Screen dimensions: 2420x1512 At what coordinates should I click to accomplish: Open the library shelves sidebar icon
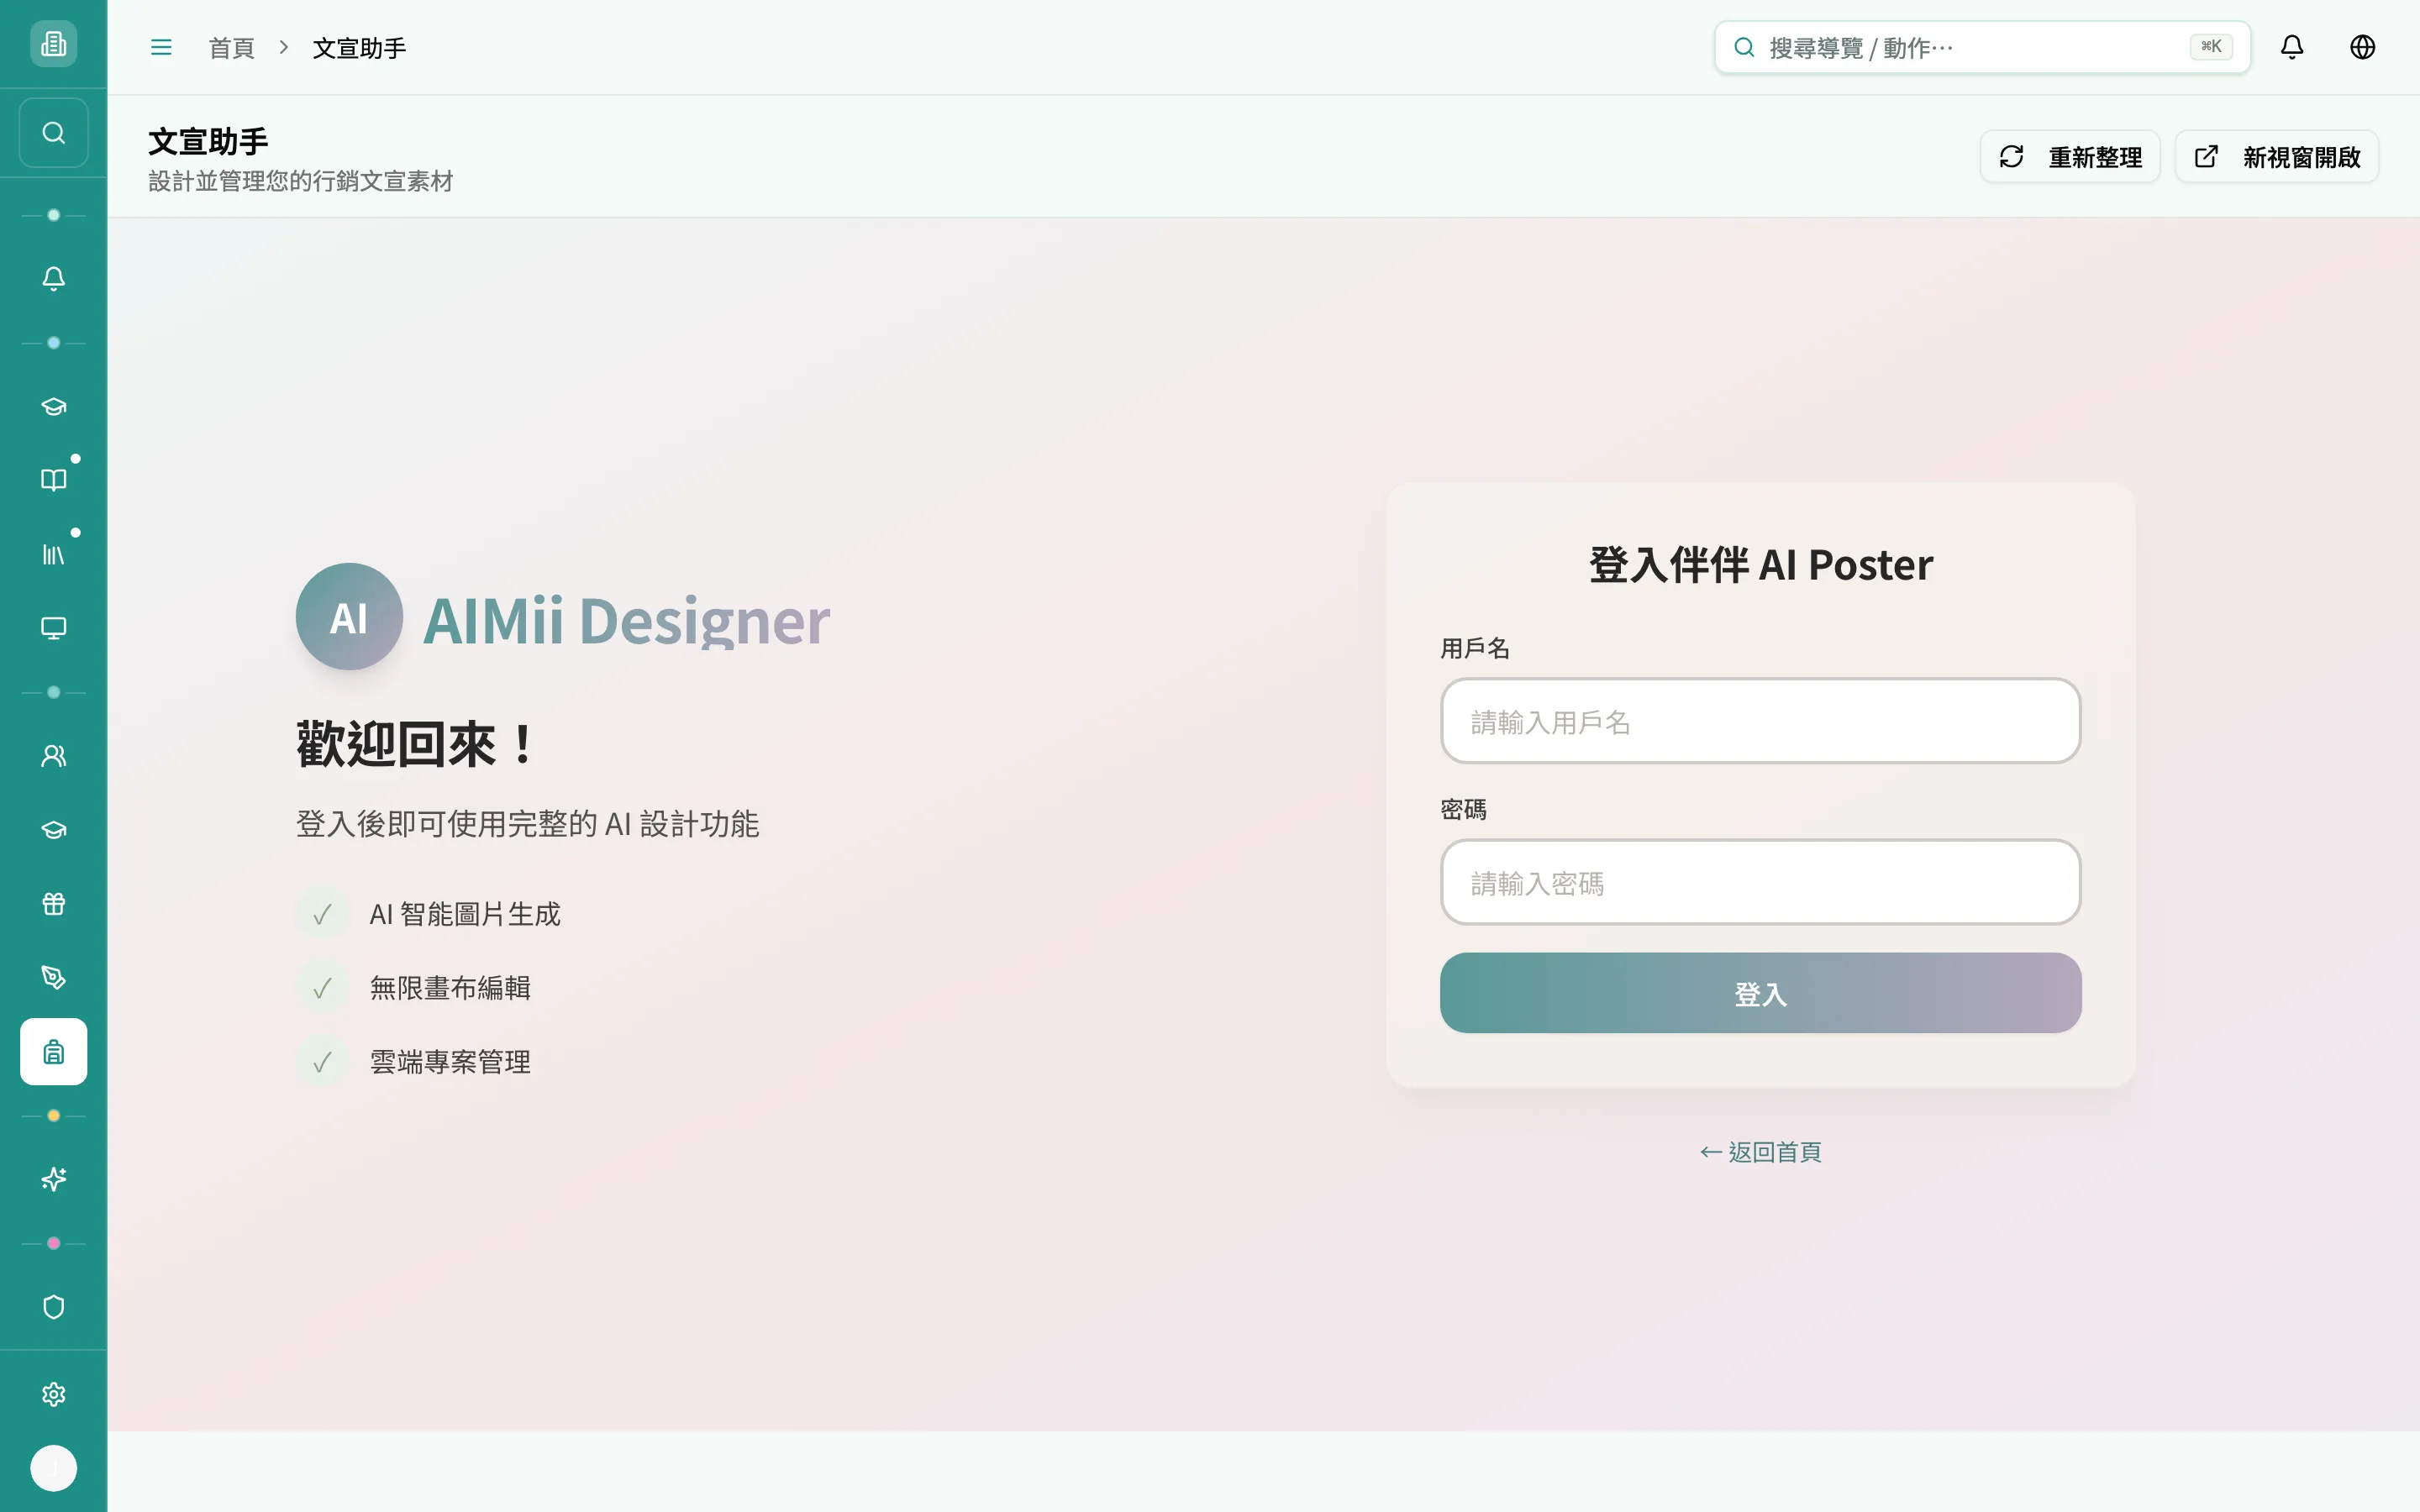53,554
